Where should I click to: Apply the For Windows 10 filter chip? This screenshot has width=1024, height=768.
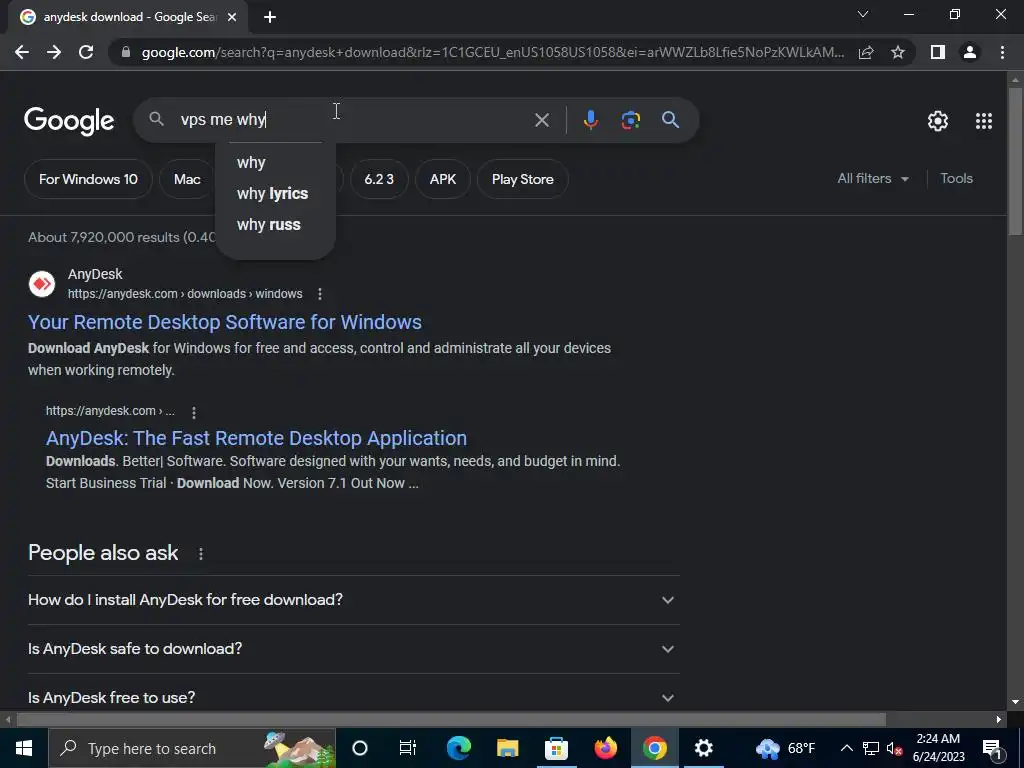(88, 179)
